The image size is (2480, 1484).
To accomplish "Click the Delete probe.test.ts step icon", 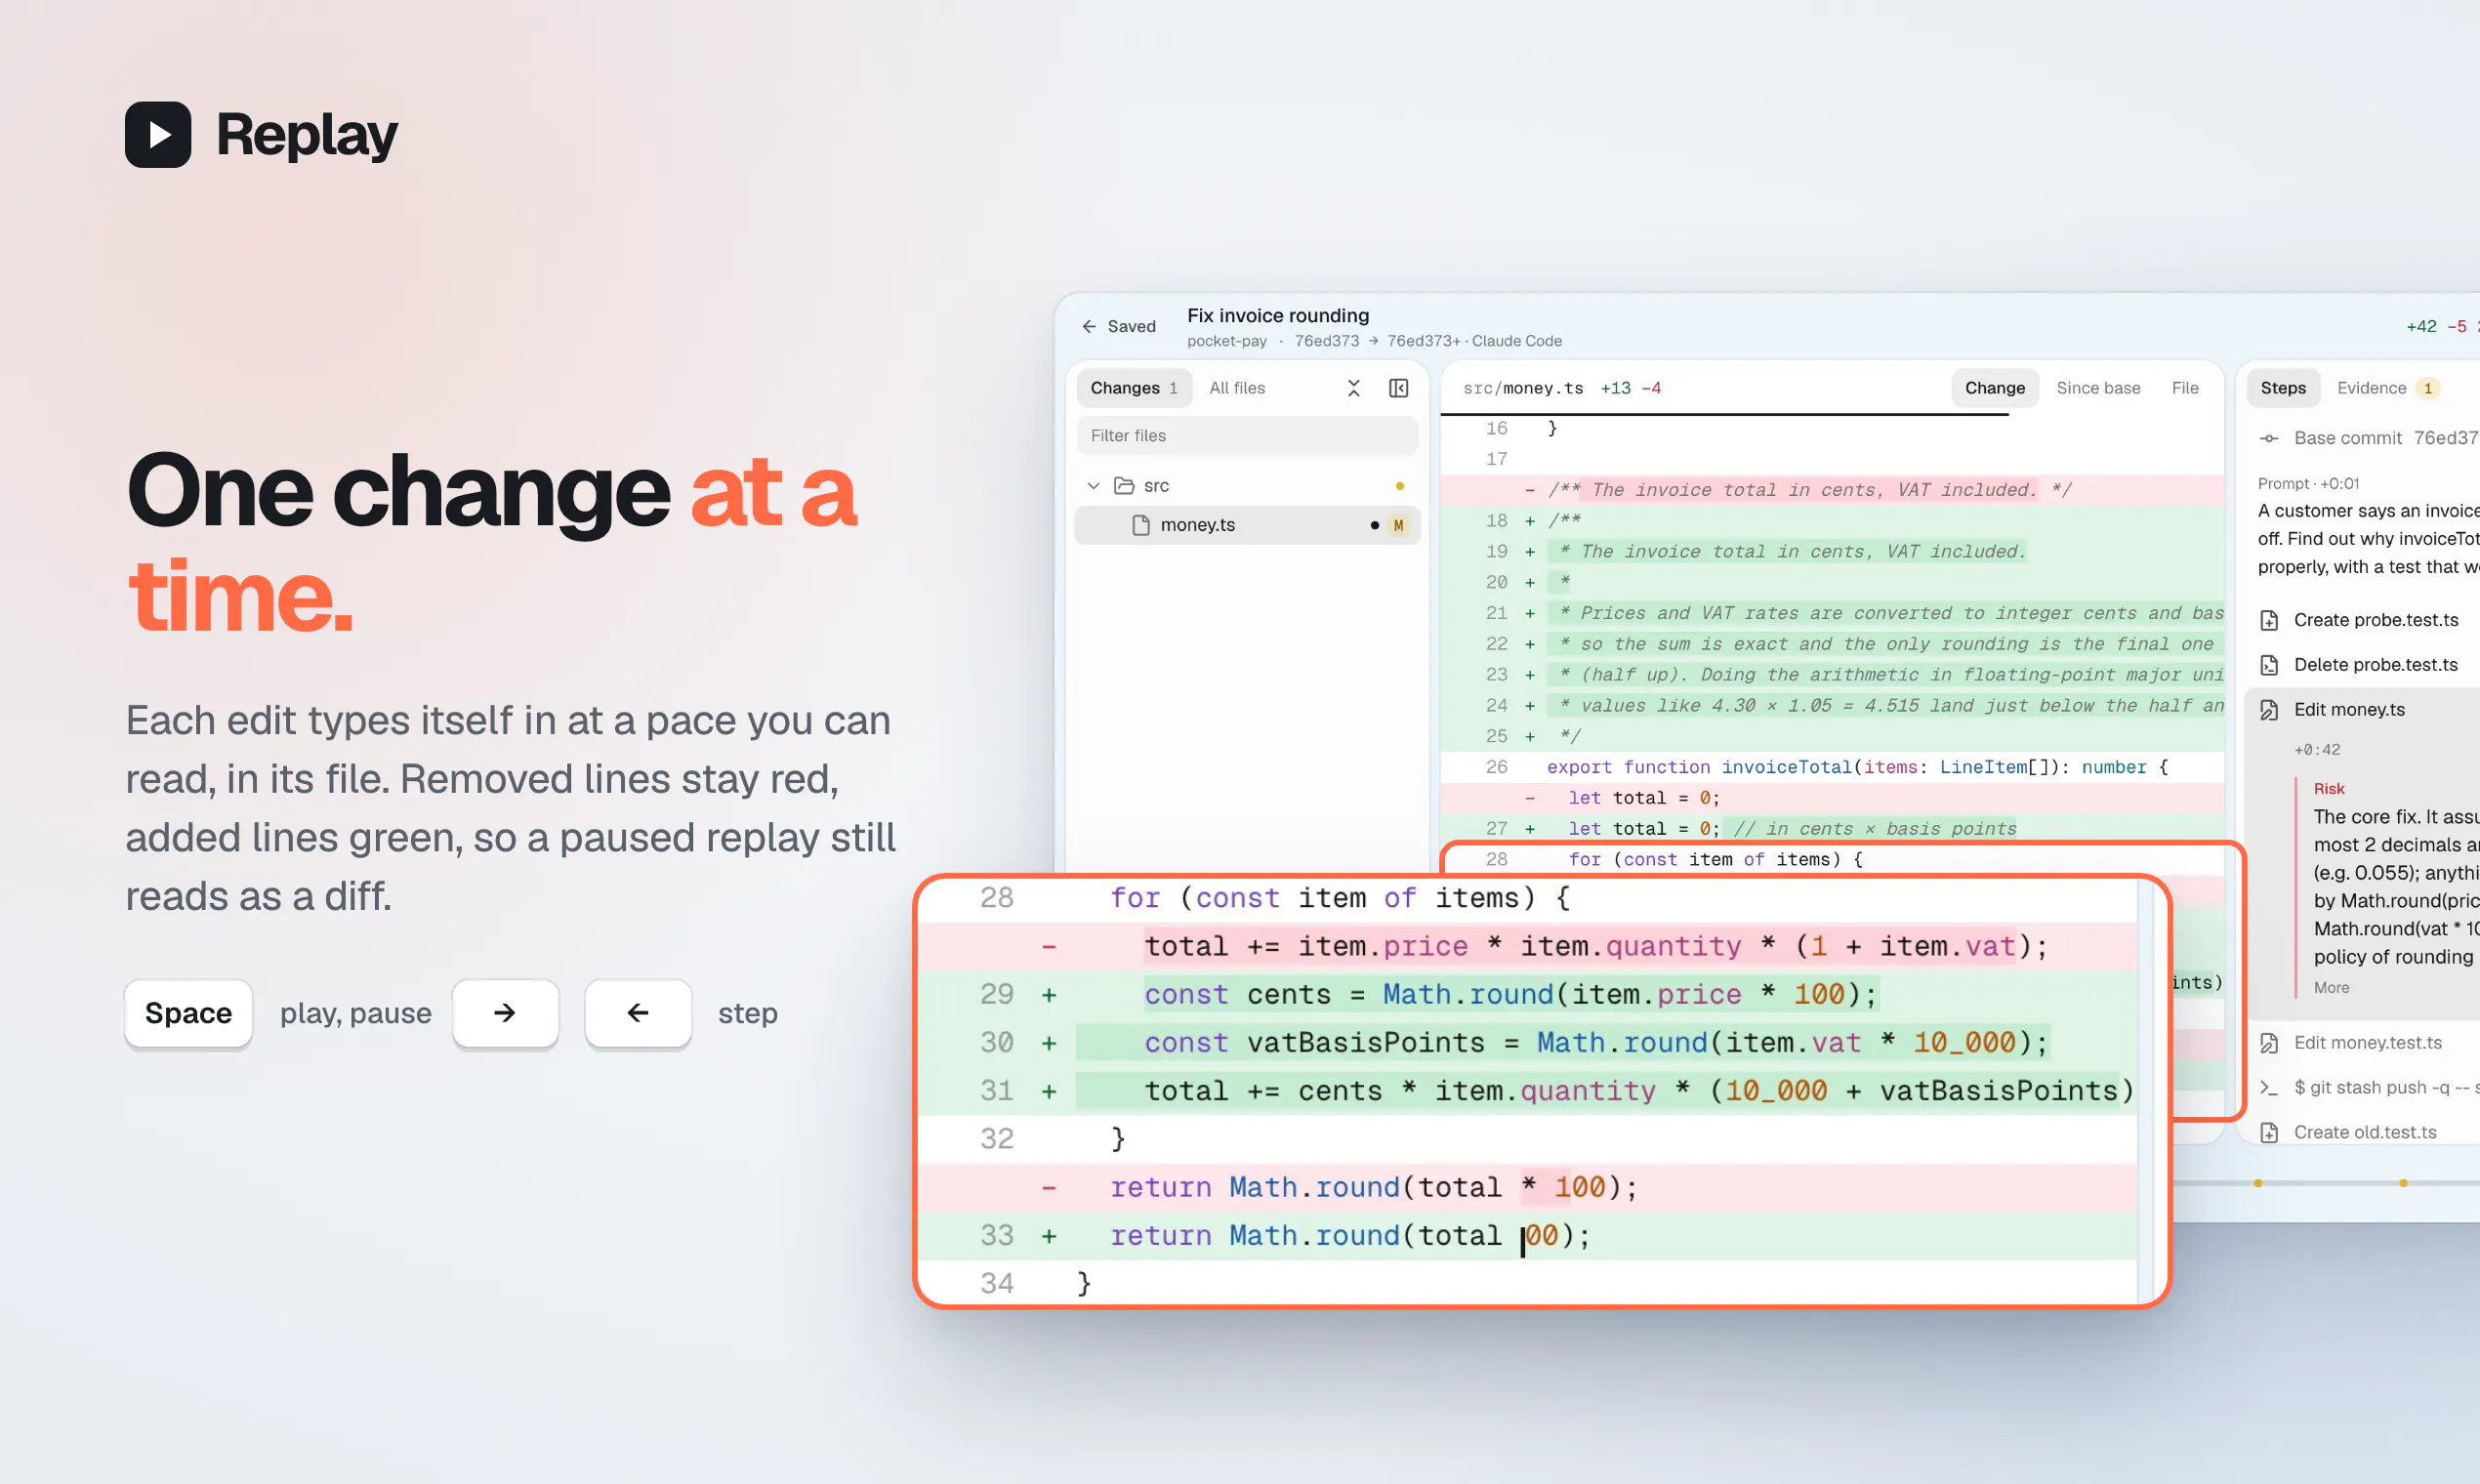I will coord(2269,665).
